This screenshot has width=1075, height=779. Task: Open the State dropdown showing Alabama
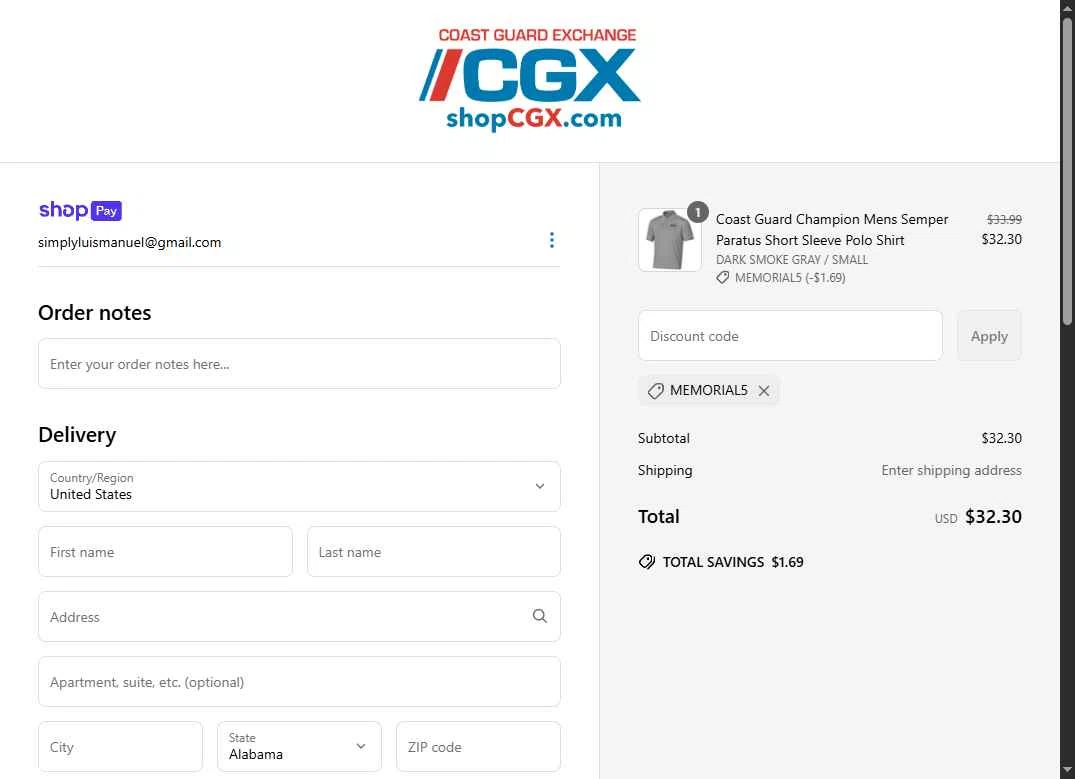299,746
